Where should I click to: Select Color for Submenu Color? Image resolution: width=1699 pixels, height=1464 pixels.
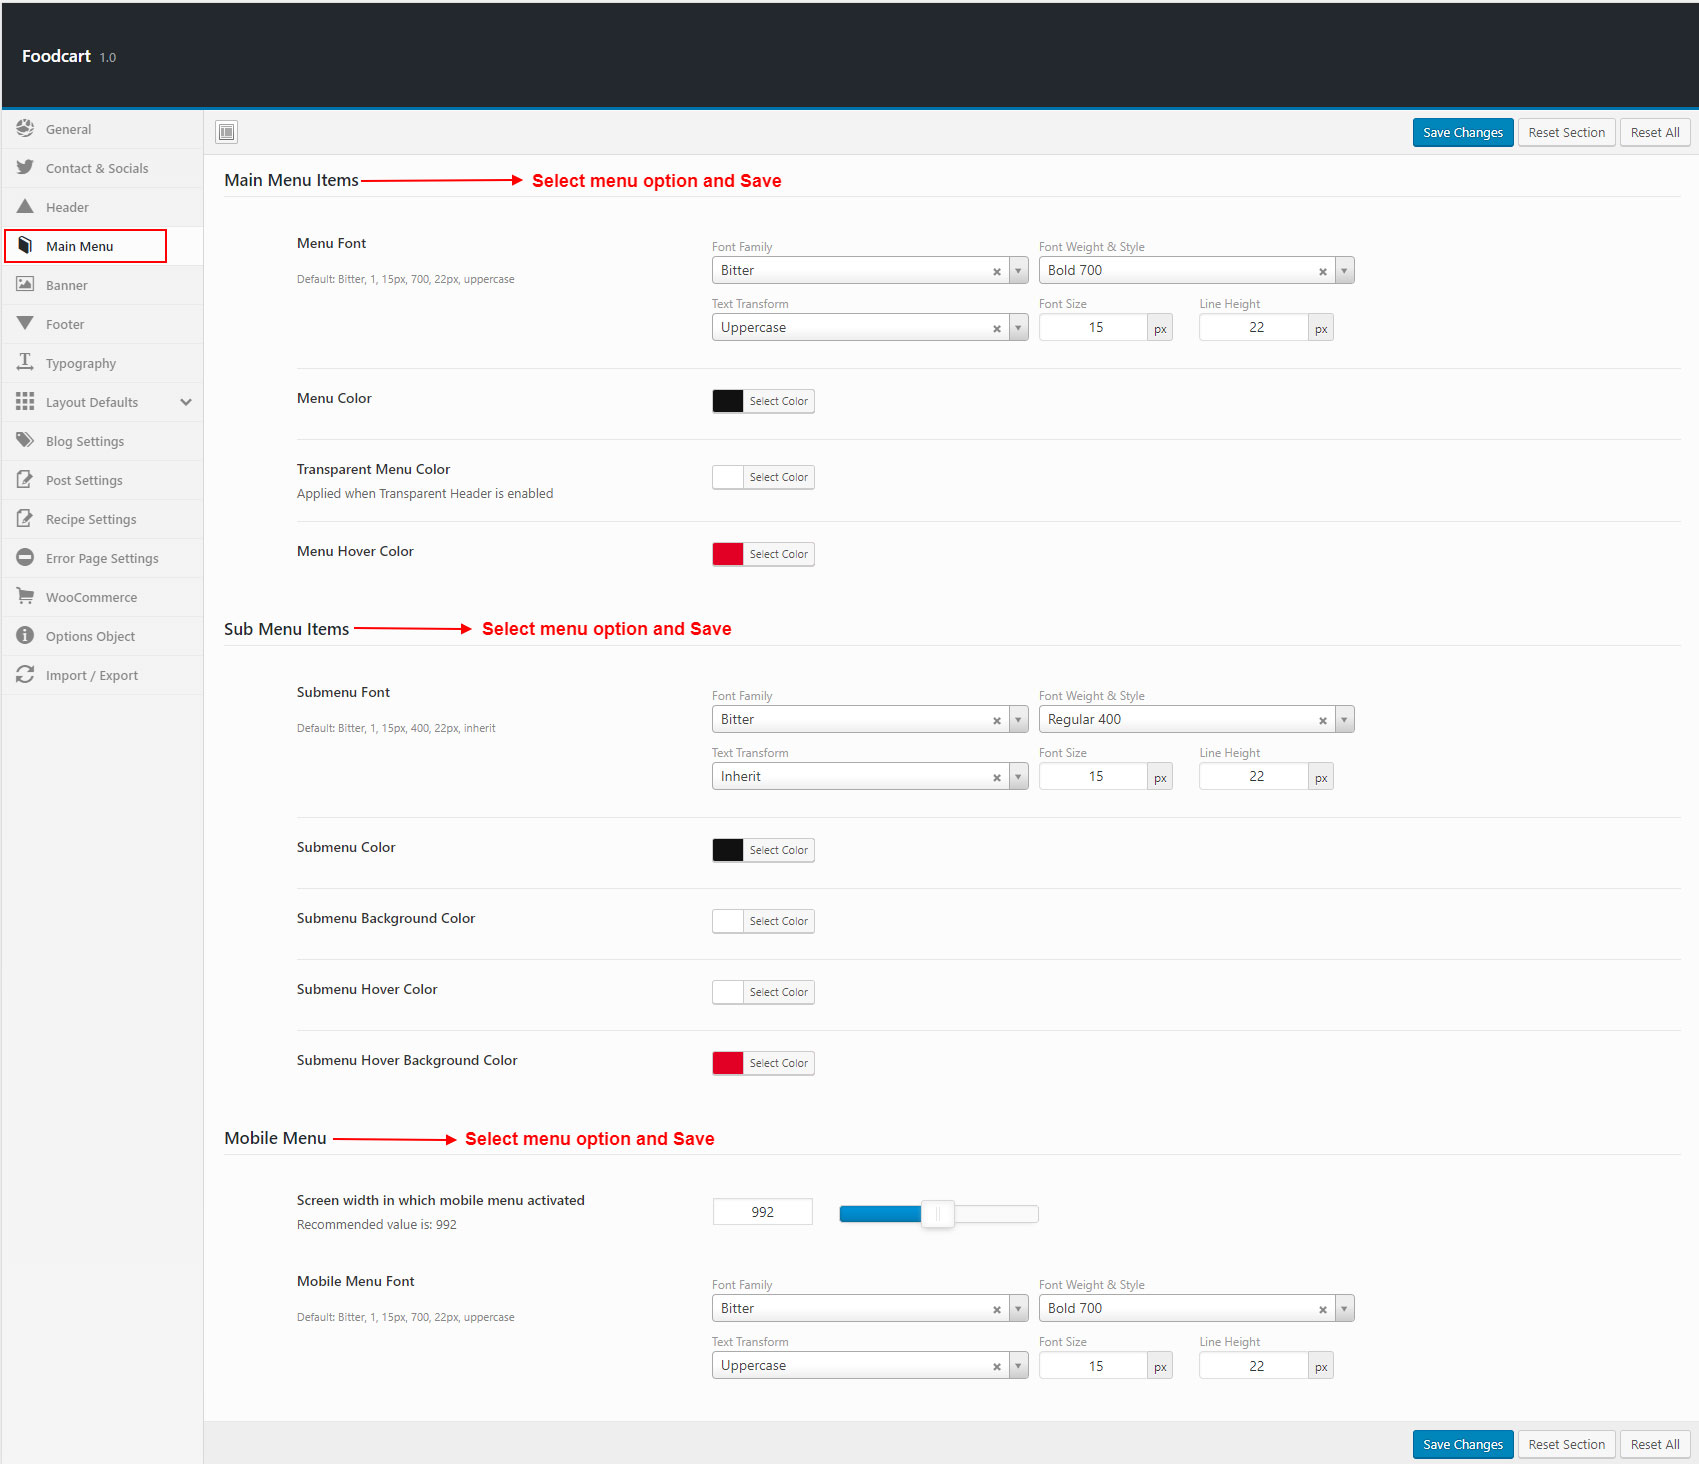[x=763, y=850]
